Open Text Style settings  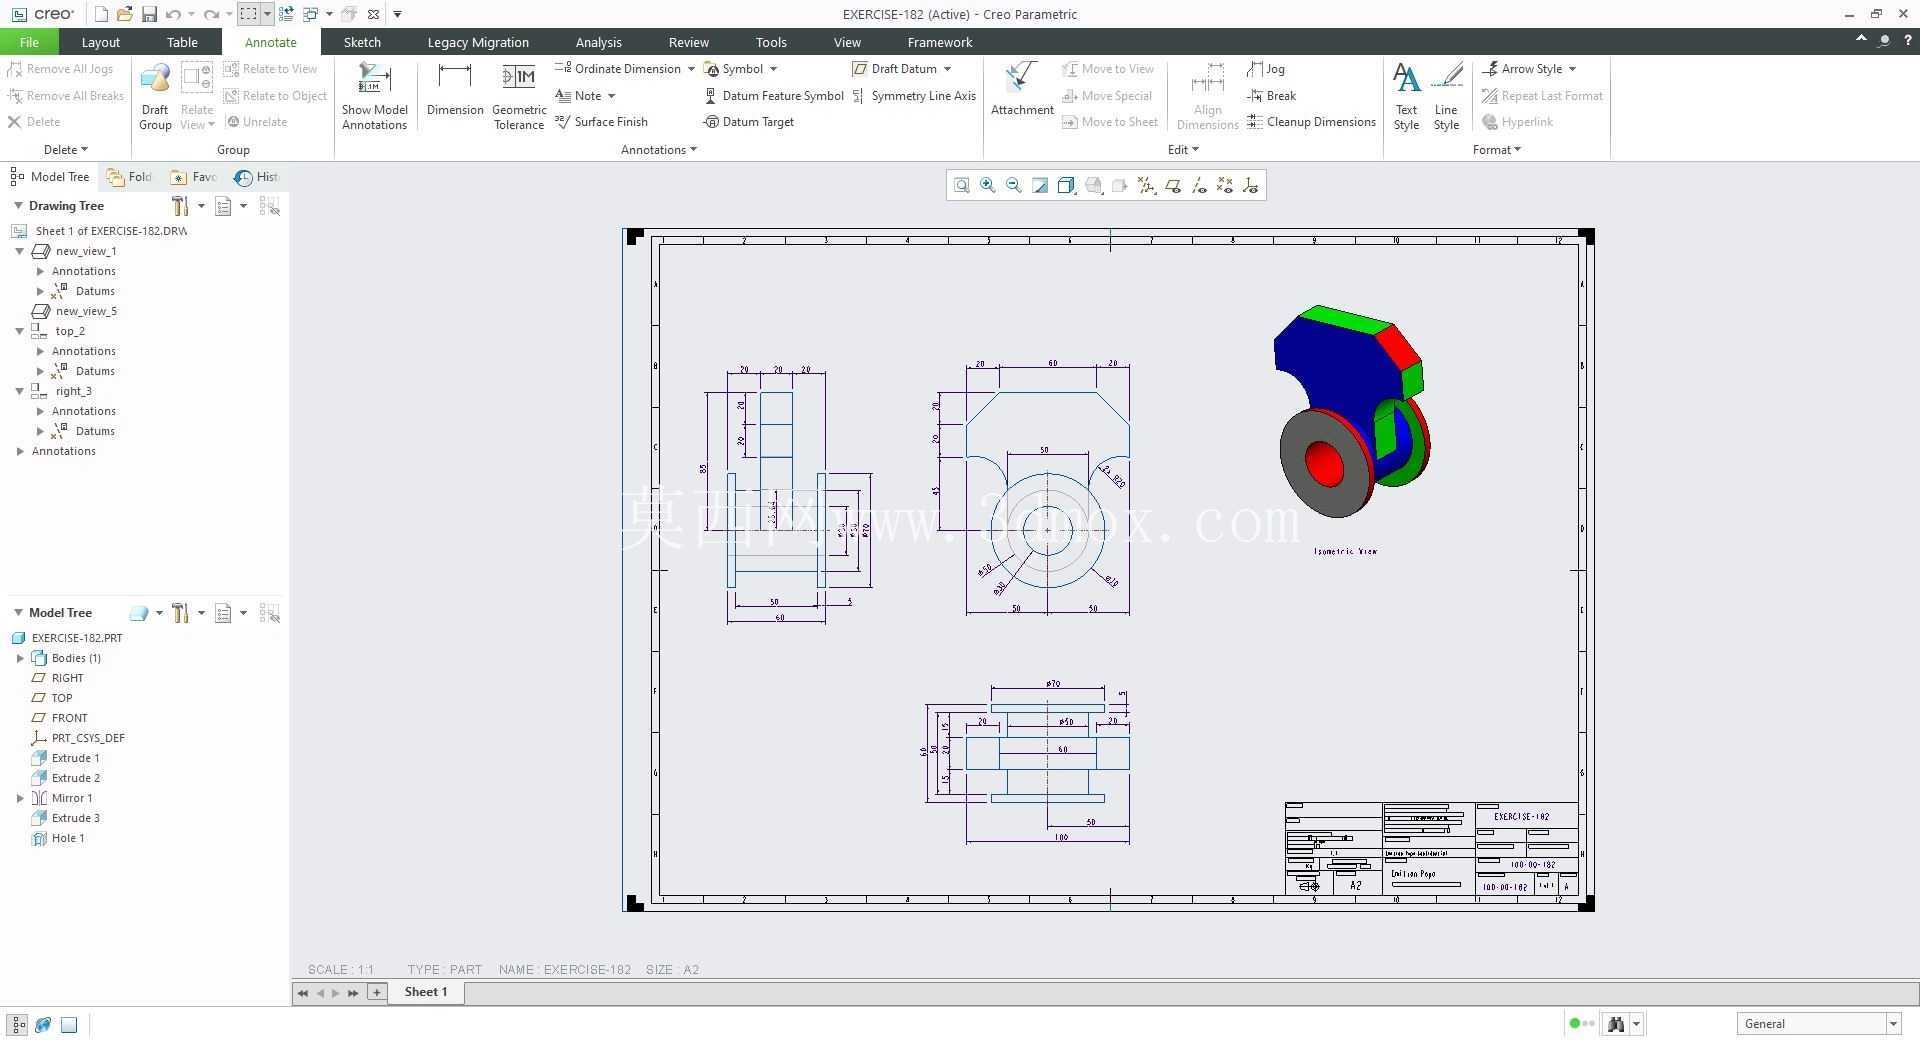click(x=1406, y=96)
